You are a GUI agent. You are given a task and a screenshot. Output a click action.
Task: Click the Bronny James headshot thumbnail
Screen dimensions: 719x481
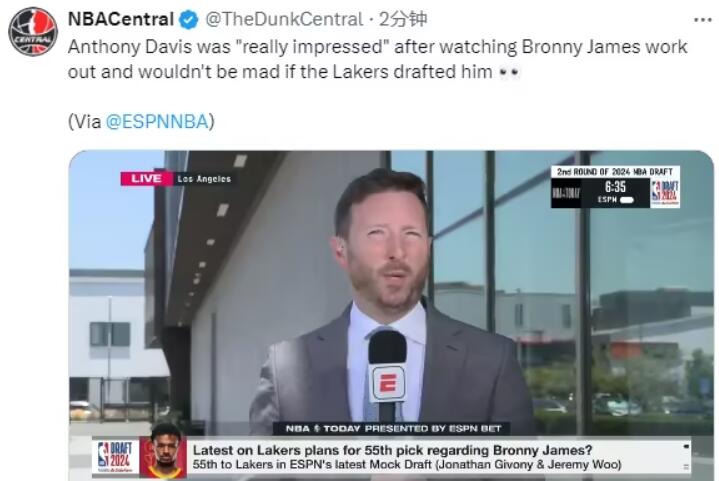pos(164,451)
